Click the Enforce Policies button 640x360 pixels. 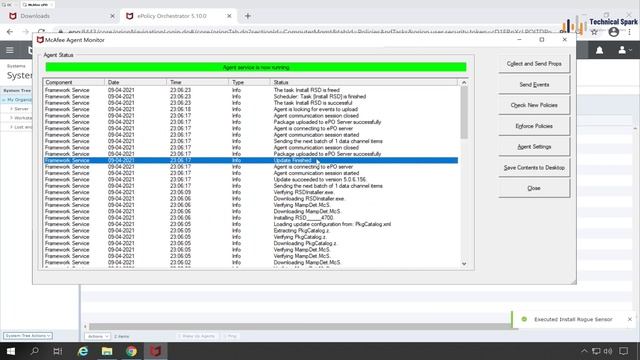click(534, 126)
